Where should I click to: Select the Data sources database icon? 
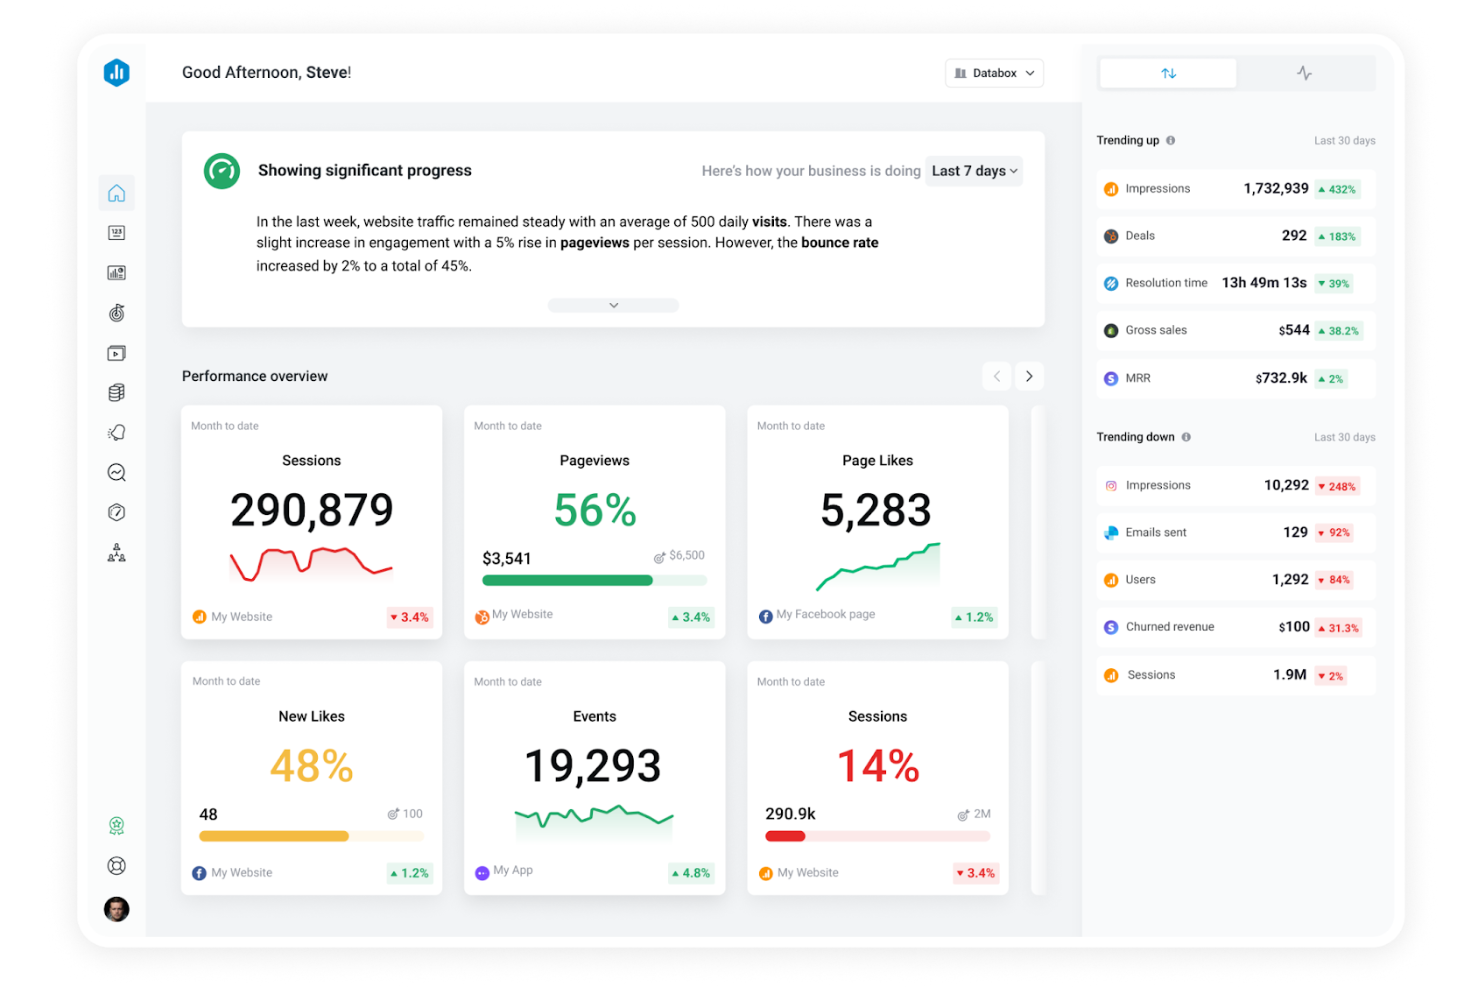pyautogui.click(x=117, y=392)
